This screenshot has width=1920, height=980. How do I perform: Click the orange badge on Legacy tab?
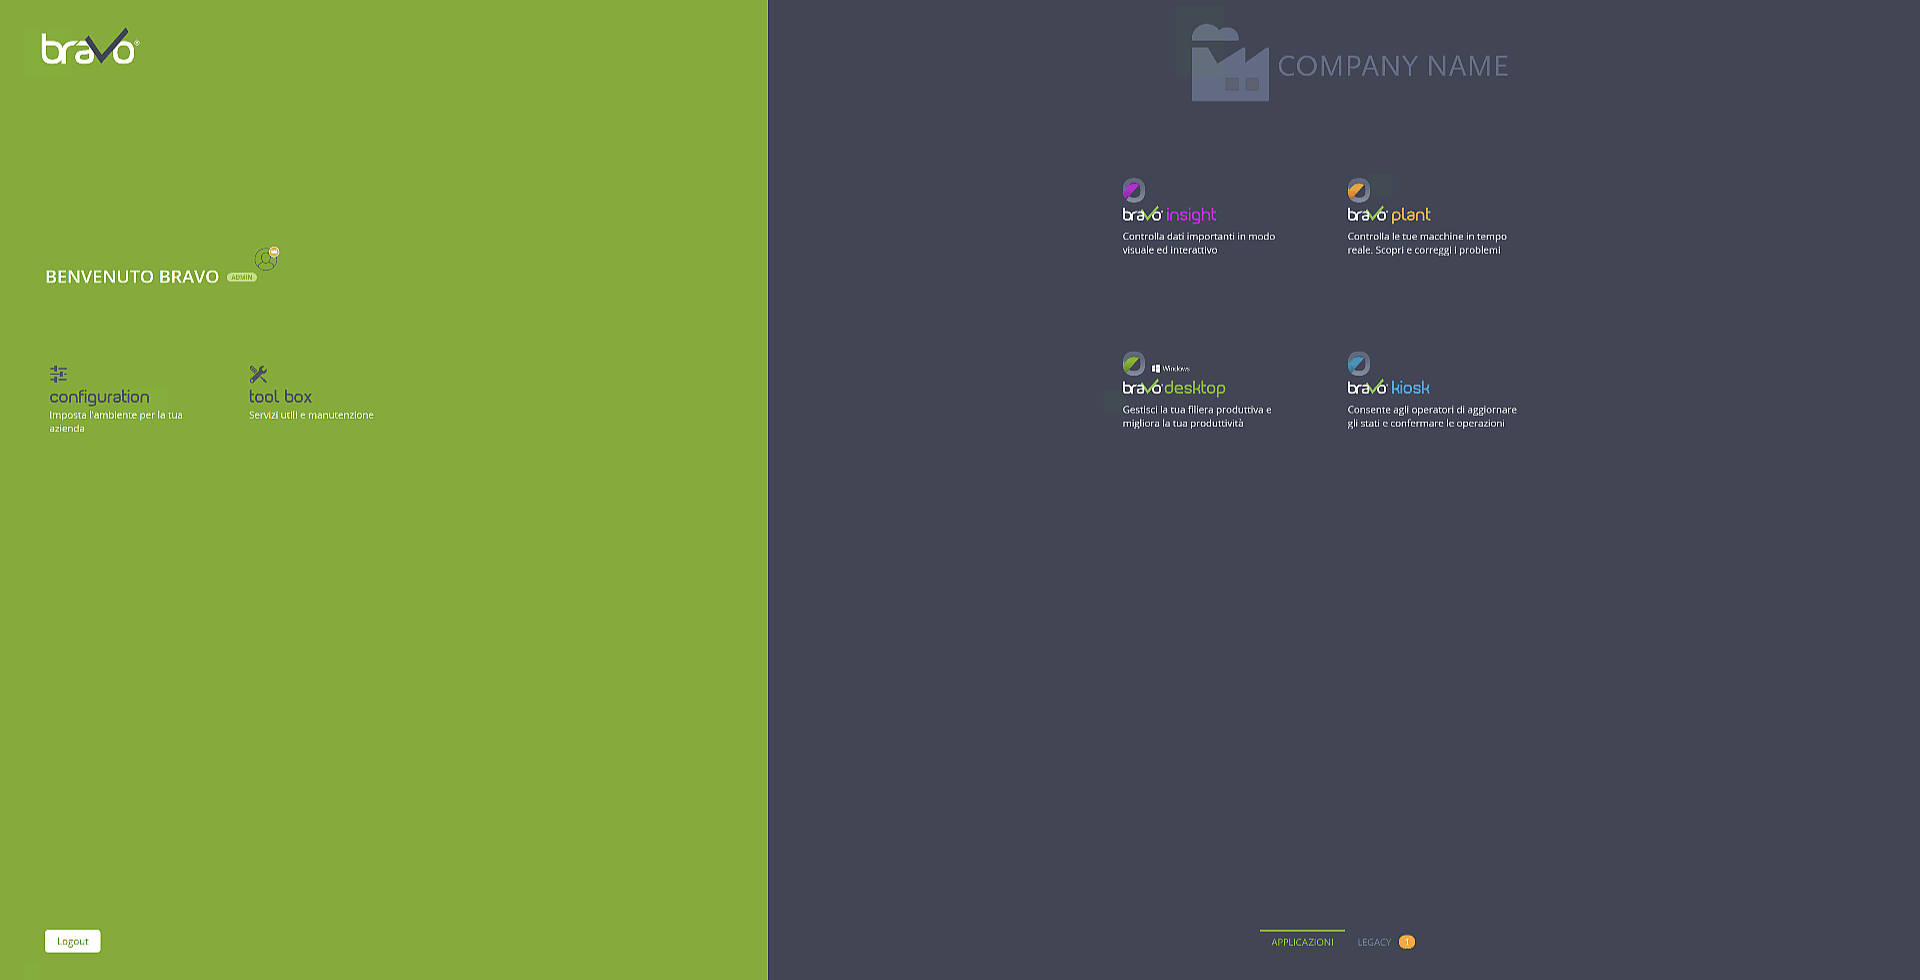coord(1407,942)
